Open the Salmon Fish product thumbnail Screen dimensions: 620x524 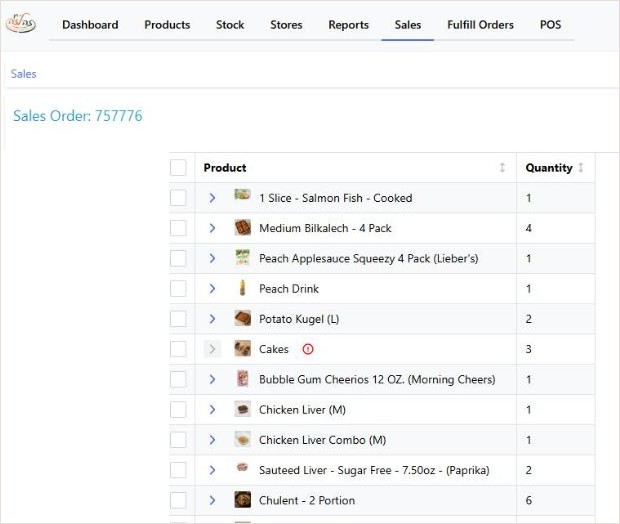coord(242,195)
